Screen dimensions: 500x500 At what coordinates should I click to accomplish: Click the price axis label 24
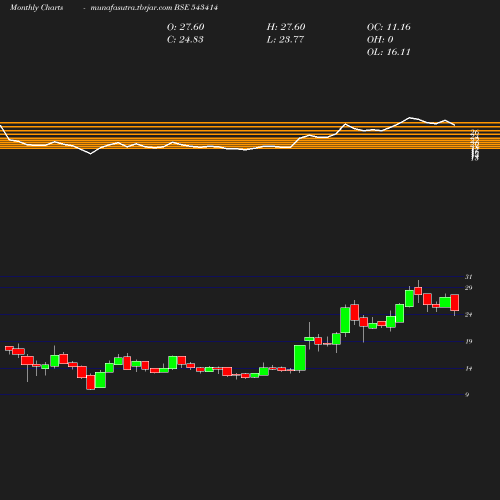click(468, 314)
